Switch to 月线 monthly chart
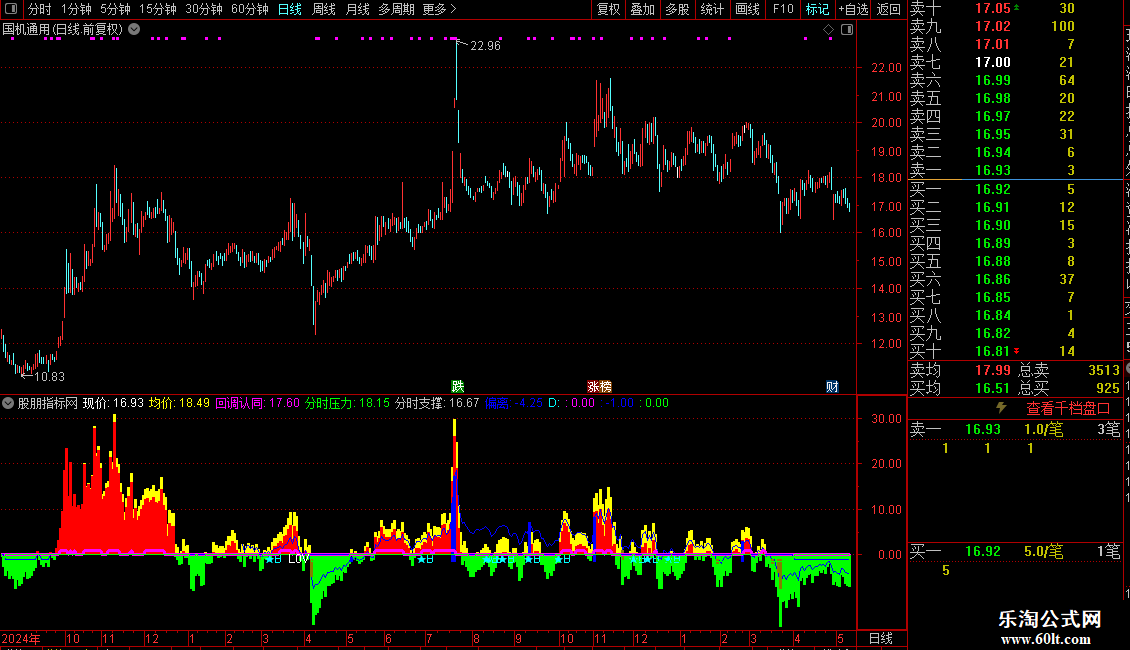 [357, 9]
